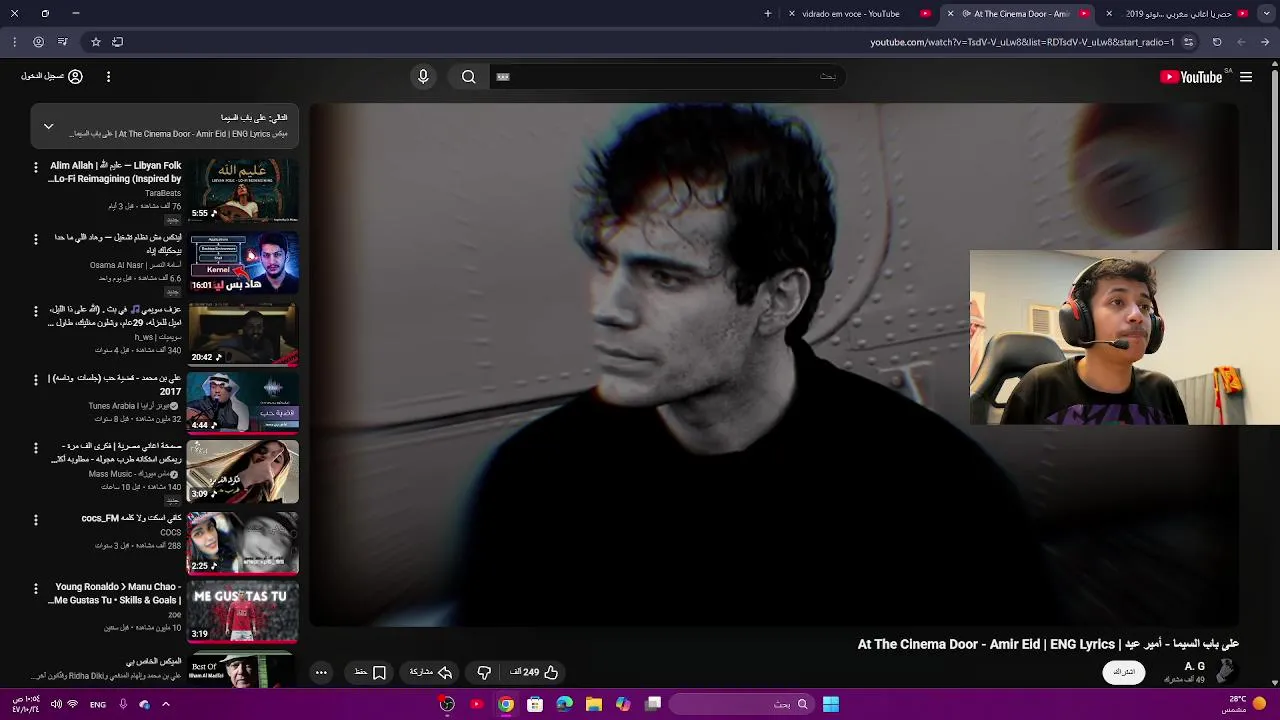Play the Mass Music thumbnail lasting 3:09
The width and height of the screenshot is (1280, 720).
pyautogui.click(x=243, y=471)
